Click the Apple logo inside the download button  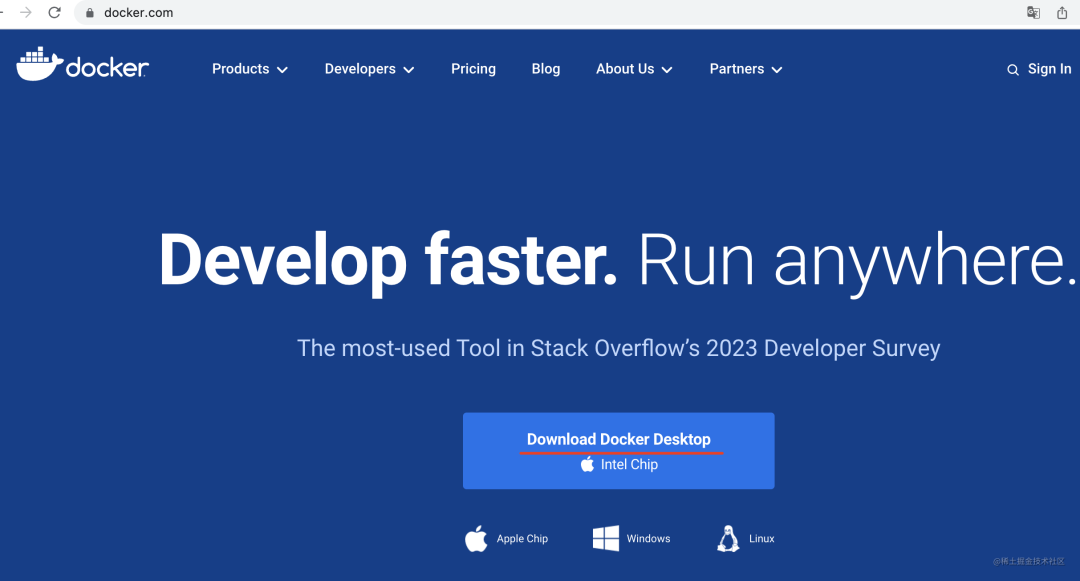coord(586,463)
